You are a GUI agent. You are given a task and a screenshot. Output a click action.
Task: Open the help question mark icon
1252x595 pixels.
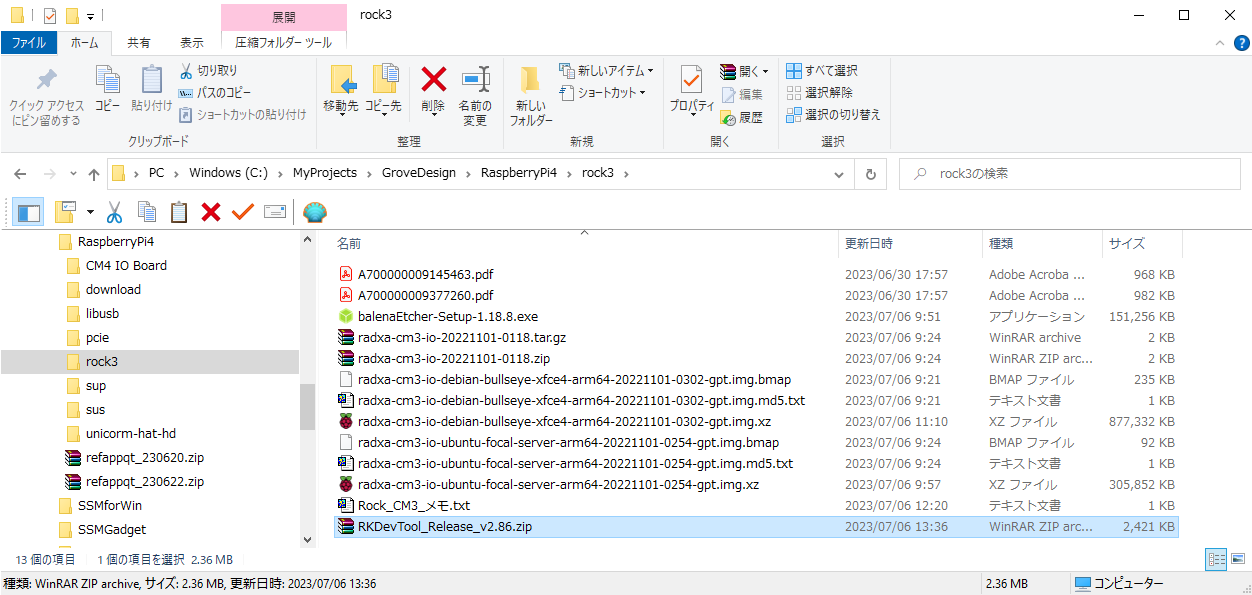[1242, 43]
